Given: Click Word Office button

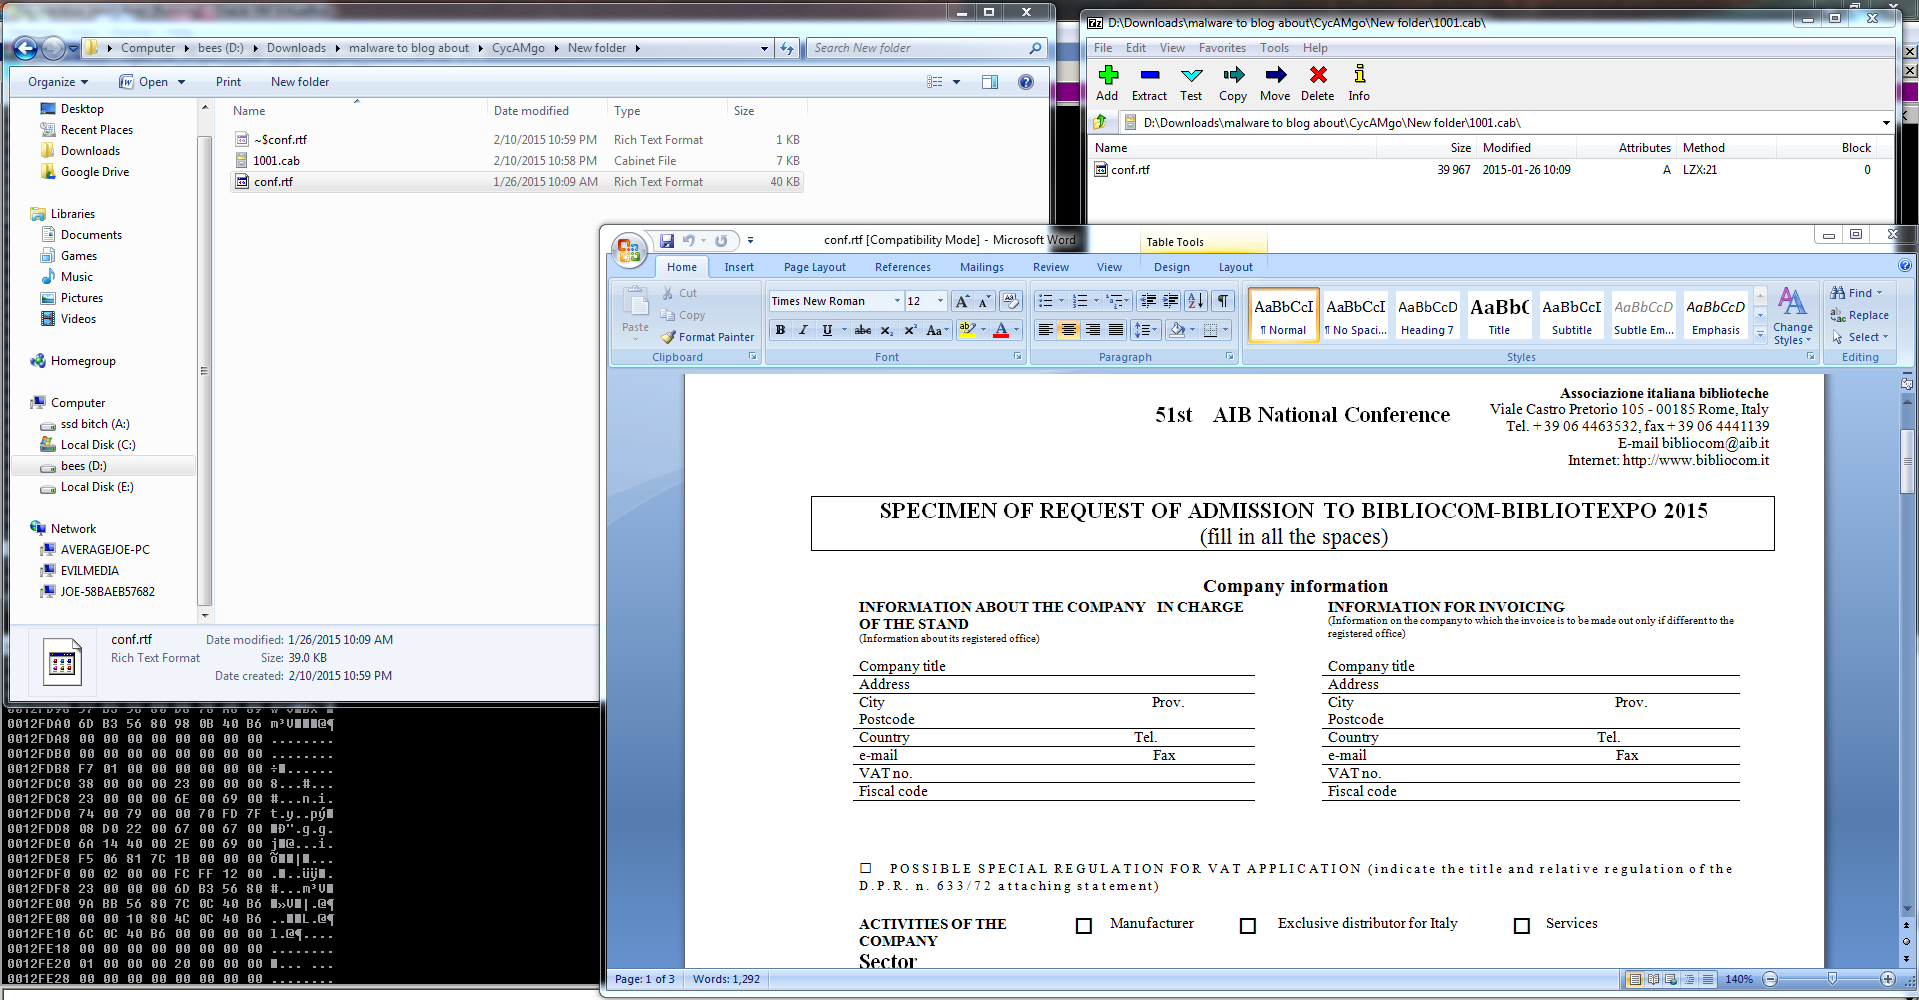Looking at the screenshot, I should (x=629, y=251).
